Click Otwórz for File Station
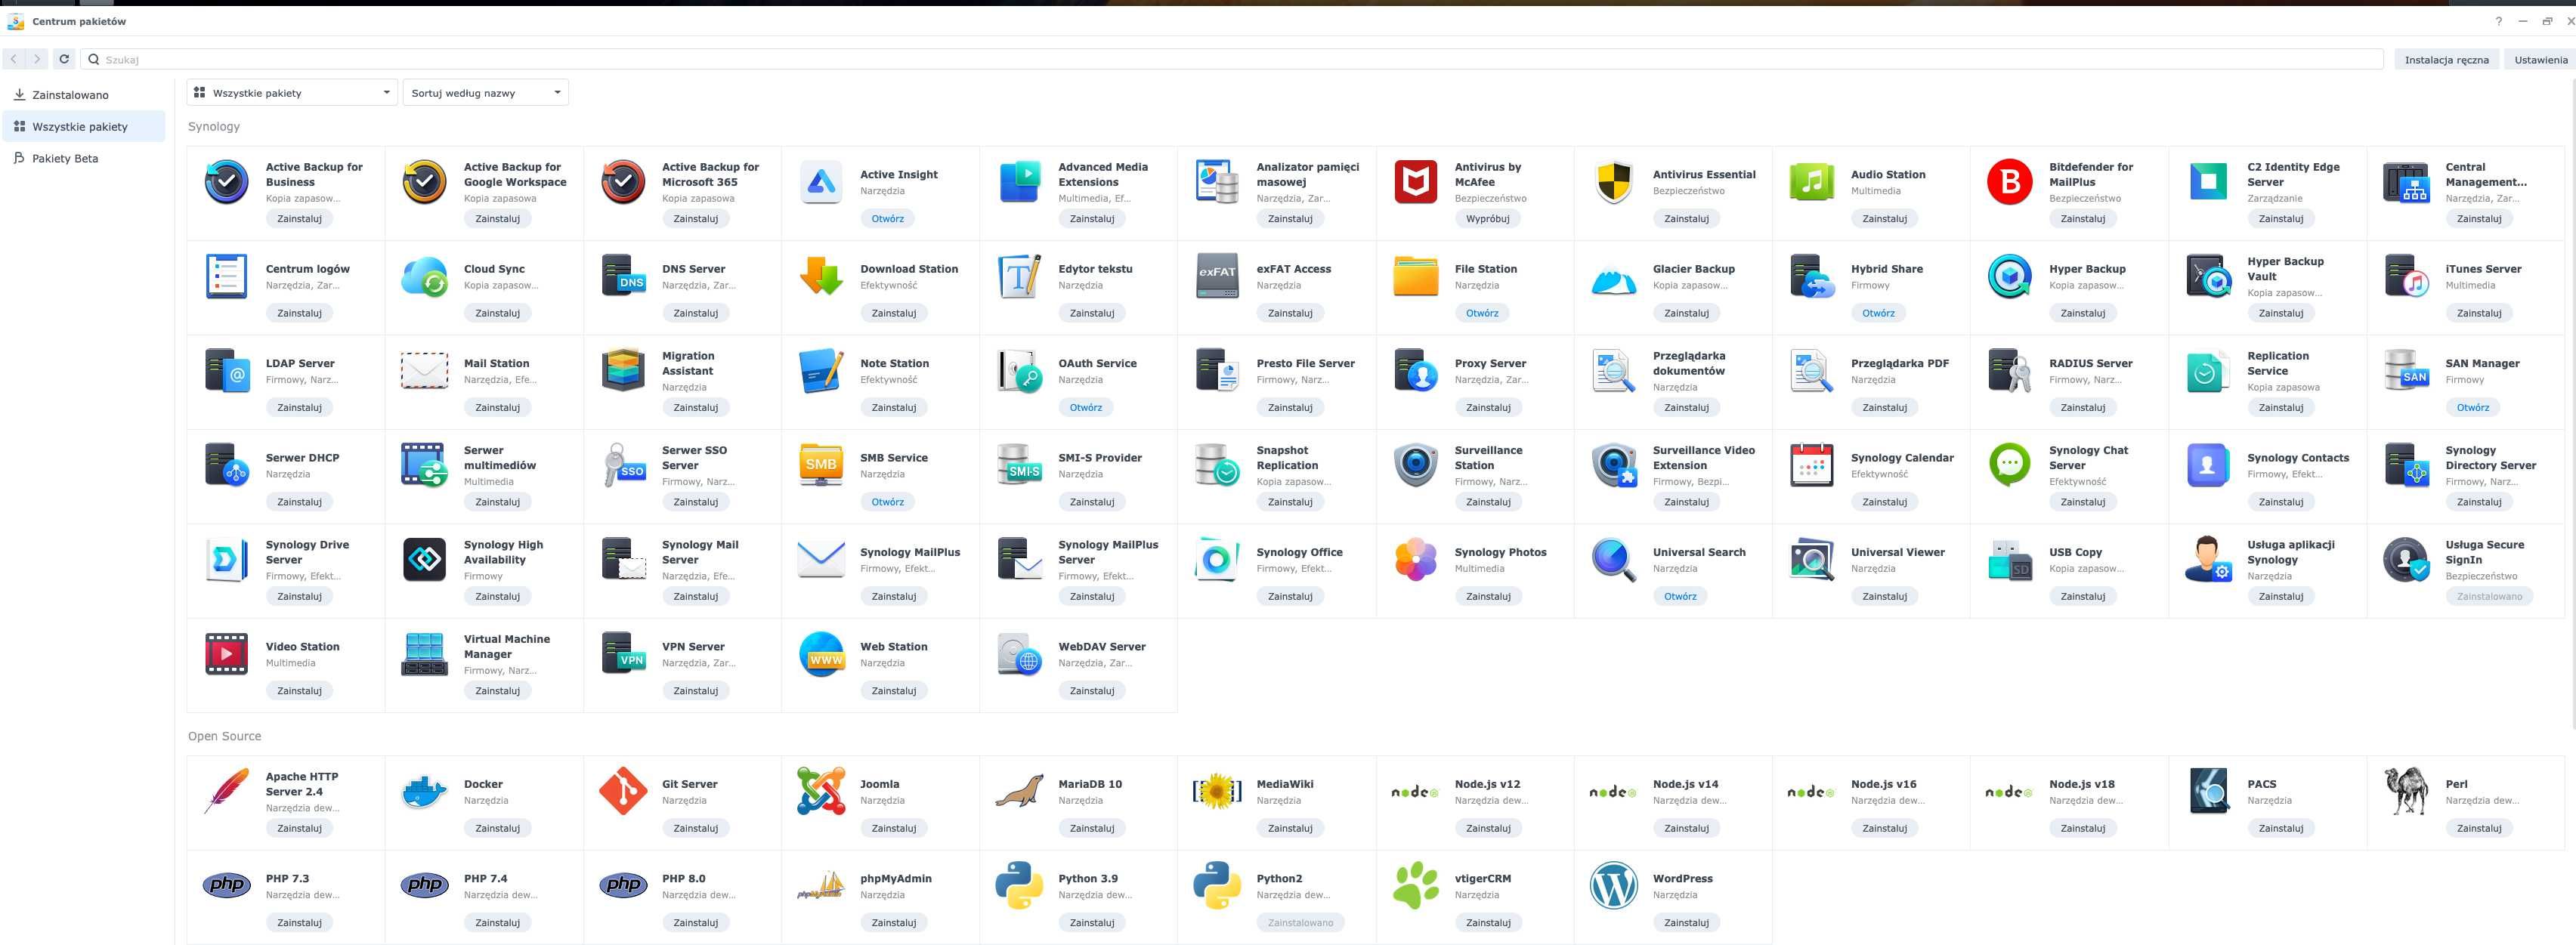The image size is (2576, 945). pyautogui.click(x=1482, y=313)
